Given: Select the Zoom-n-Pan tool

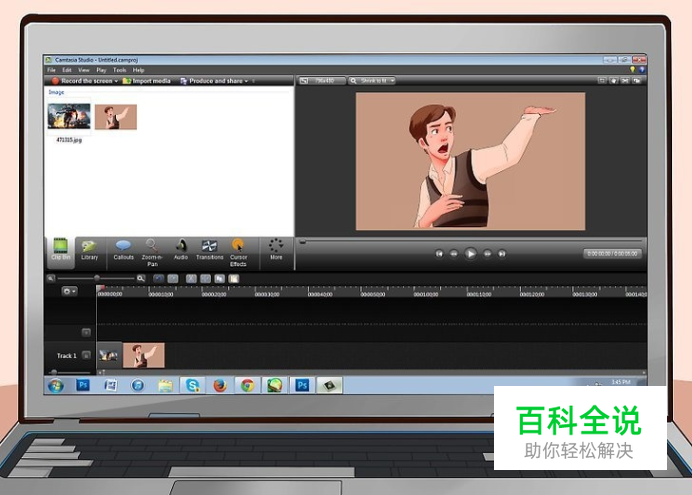Looking at the screenshot, I should pyautogui.click(x=152, y=253).
